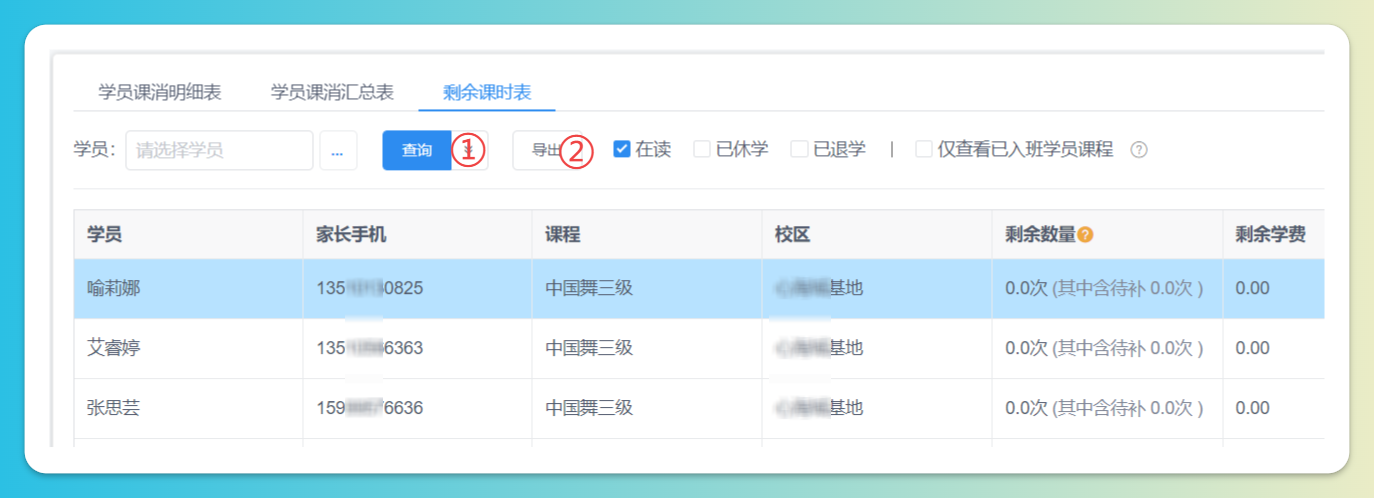Switch to 学员课消汇总表 tab
Screen dimensions: 1374x498
coord(332,93)
